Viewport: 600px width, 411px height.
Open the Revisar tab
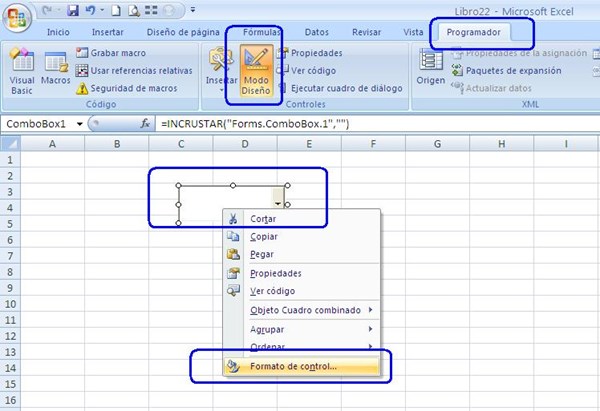tap(366, 32)
